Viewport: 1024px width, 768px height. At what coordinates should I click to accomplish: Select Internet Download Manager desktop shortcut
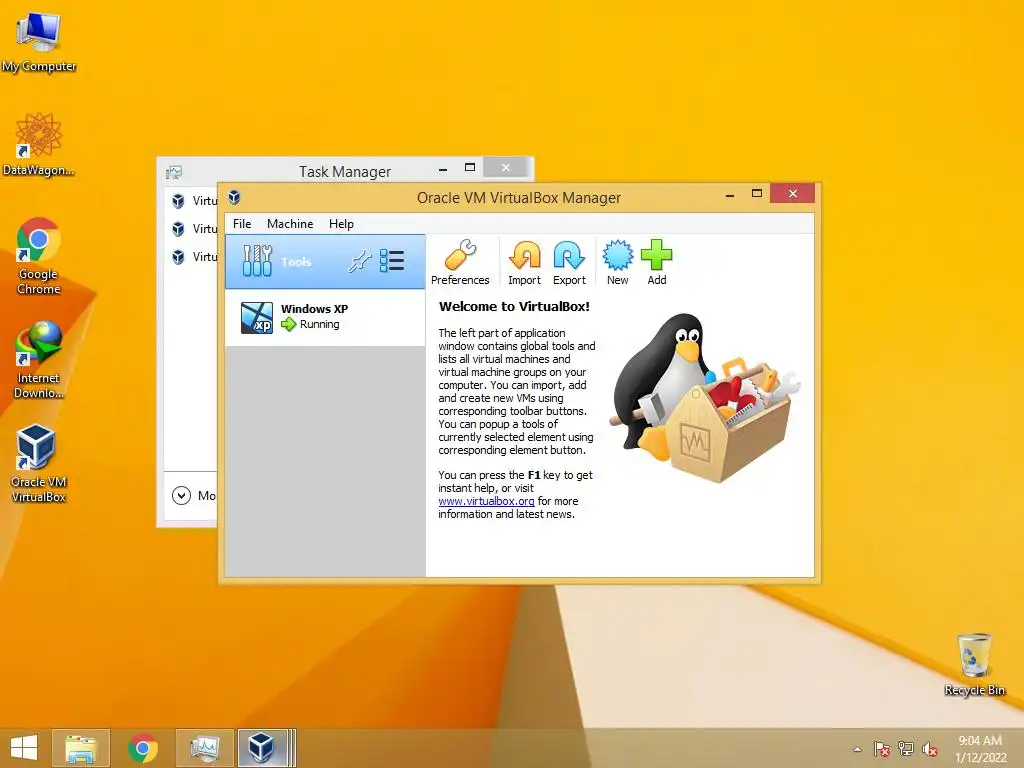pyautogui.click(x=39, y=360)
